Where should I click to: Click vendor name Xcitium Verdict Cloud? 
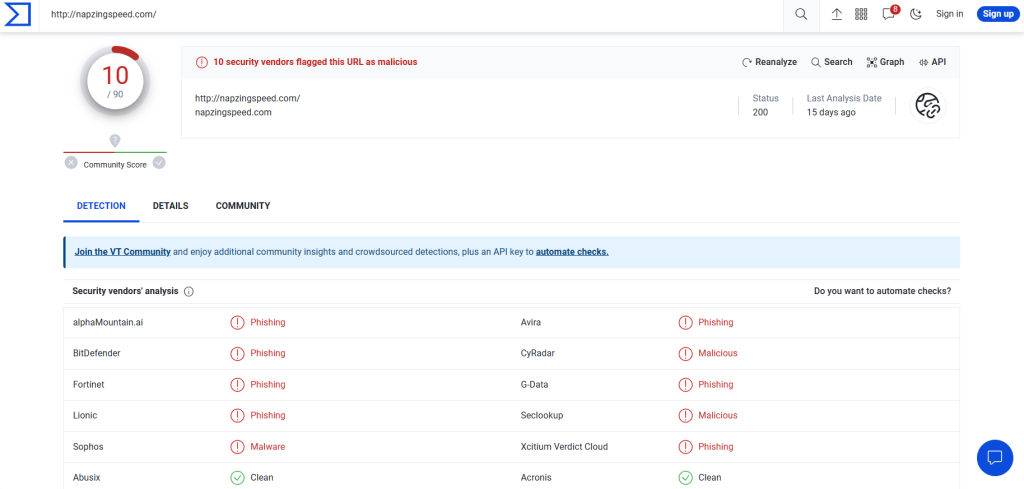tap(564, 447)
